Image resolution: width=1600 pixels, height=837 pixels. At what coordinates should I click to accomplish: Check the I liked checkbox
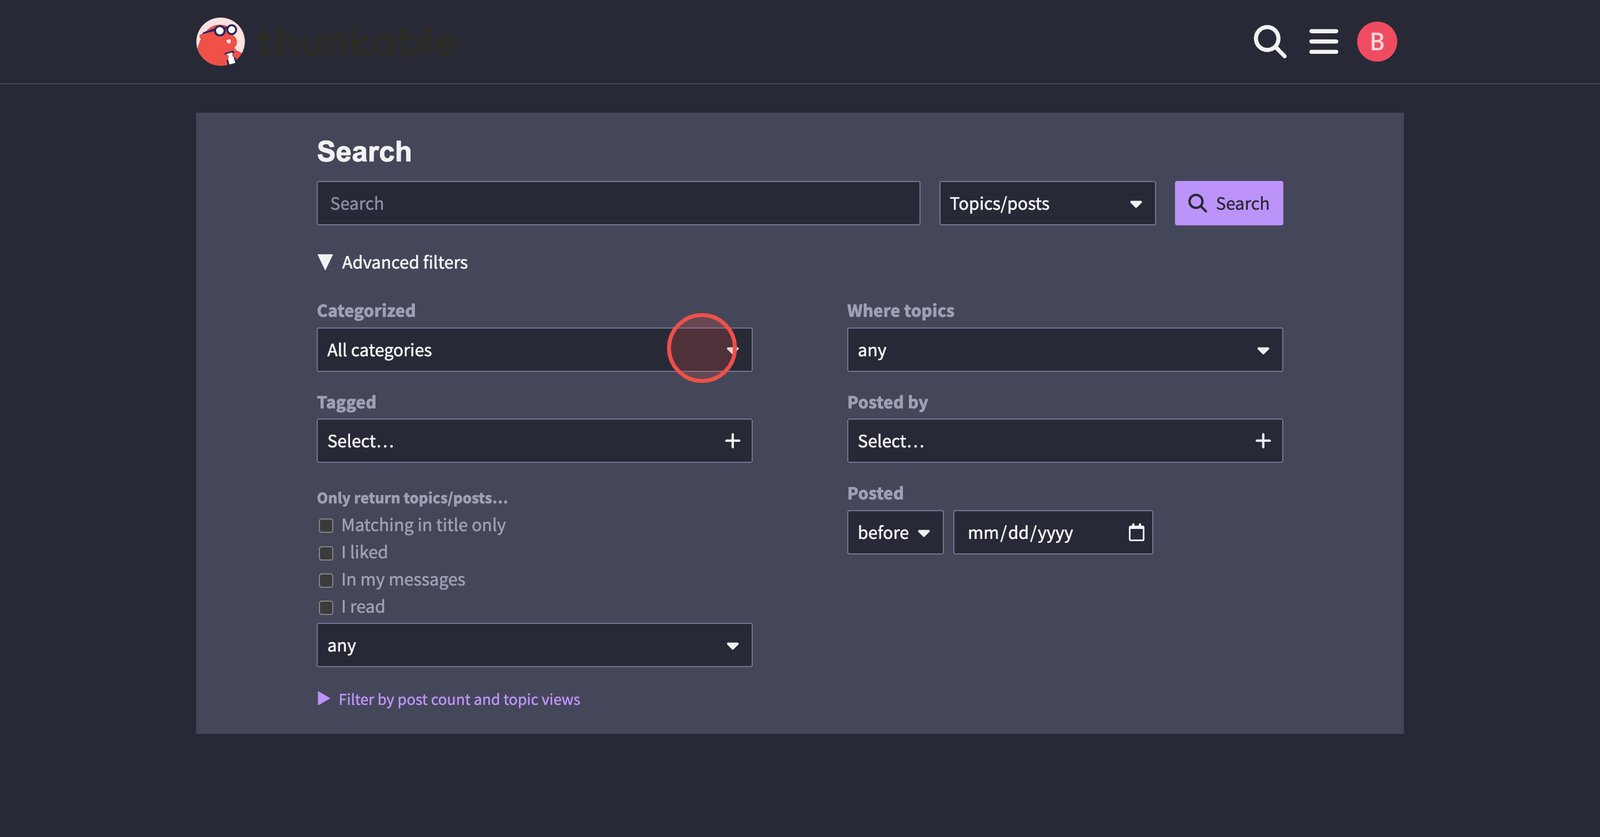point(326,553)
